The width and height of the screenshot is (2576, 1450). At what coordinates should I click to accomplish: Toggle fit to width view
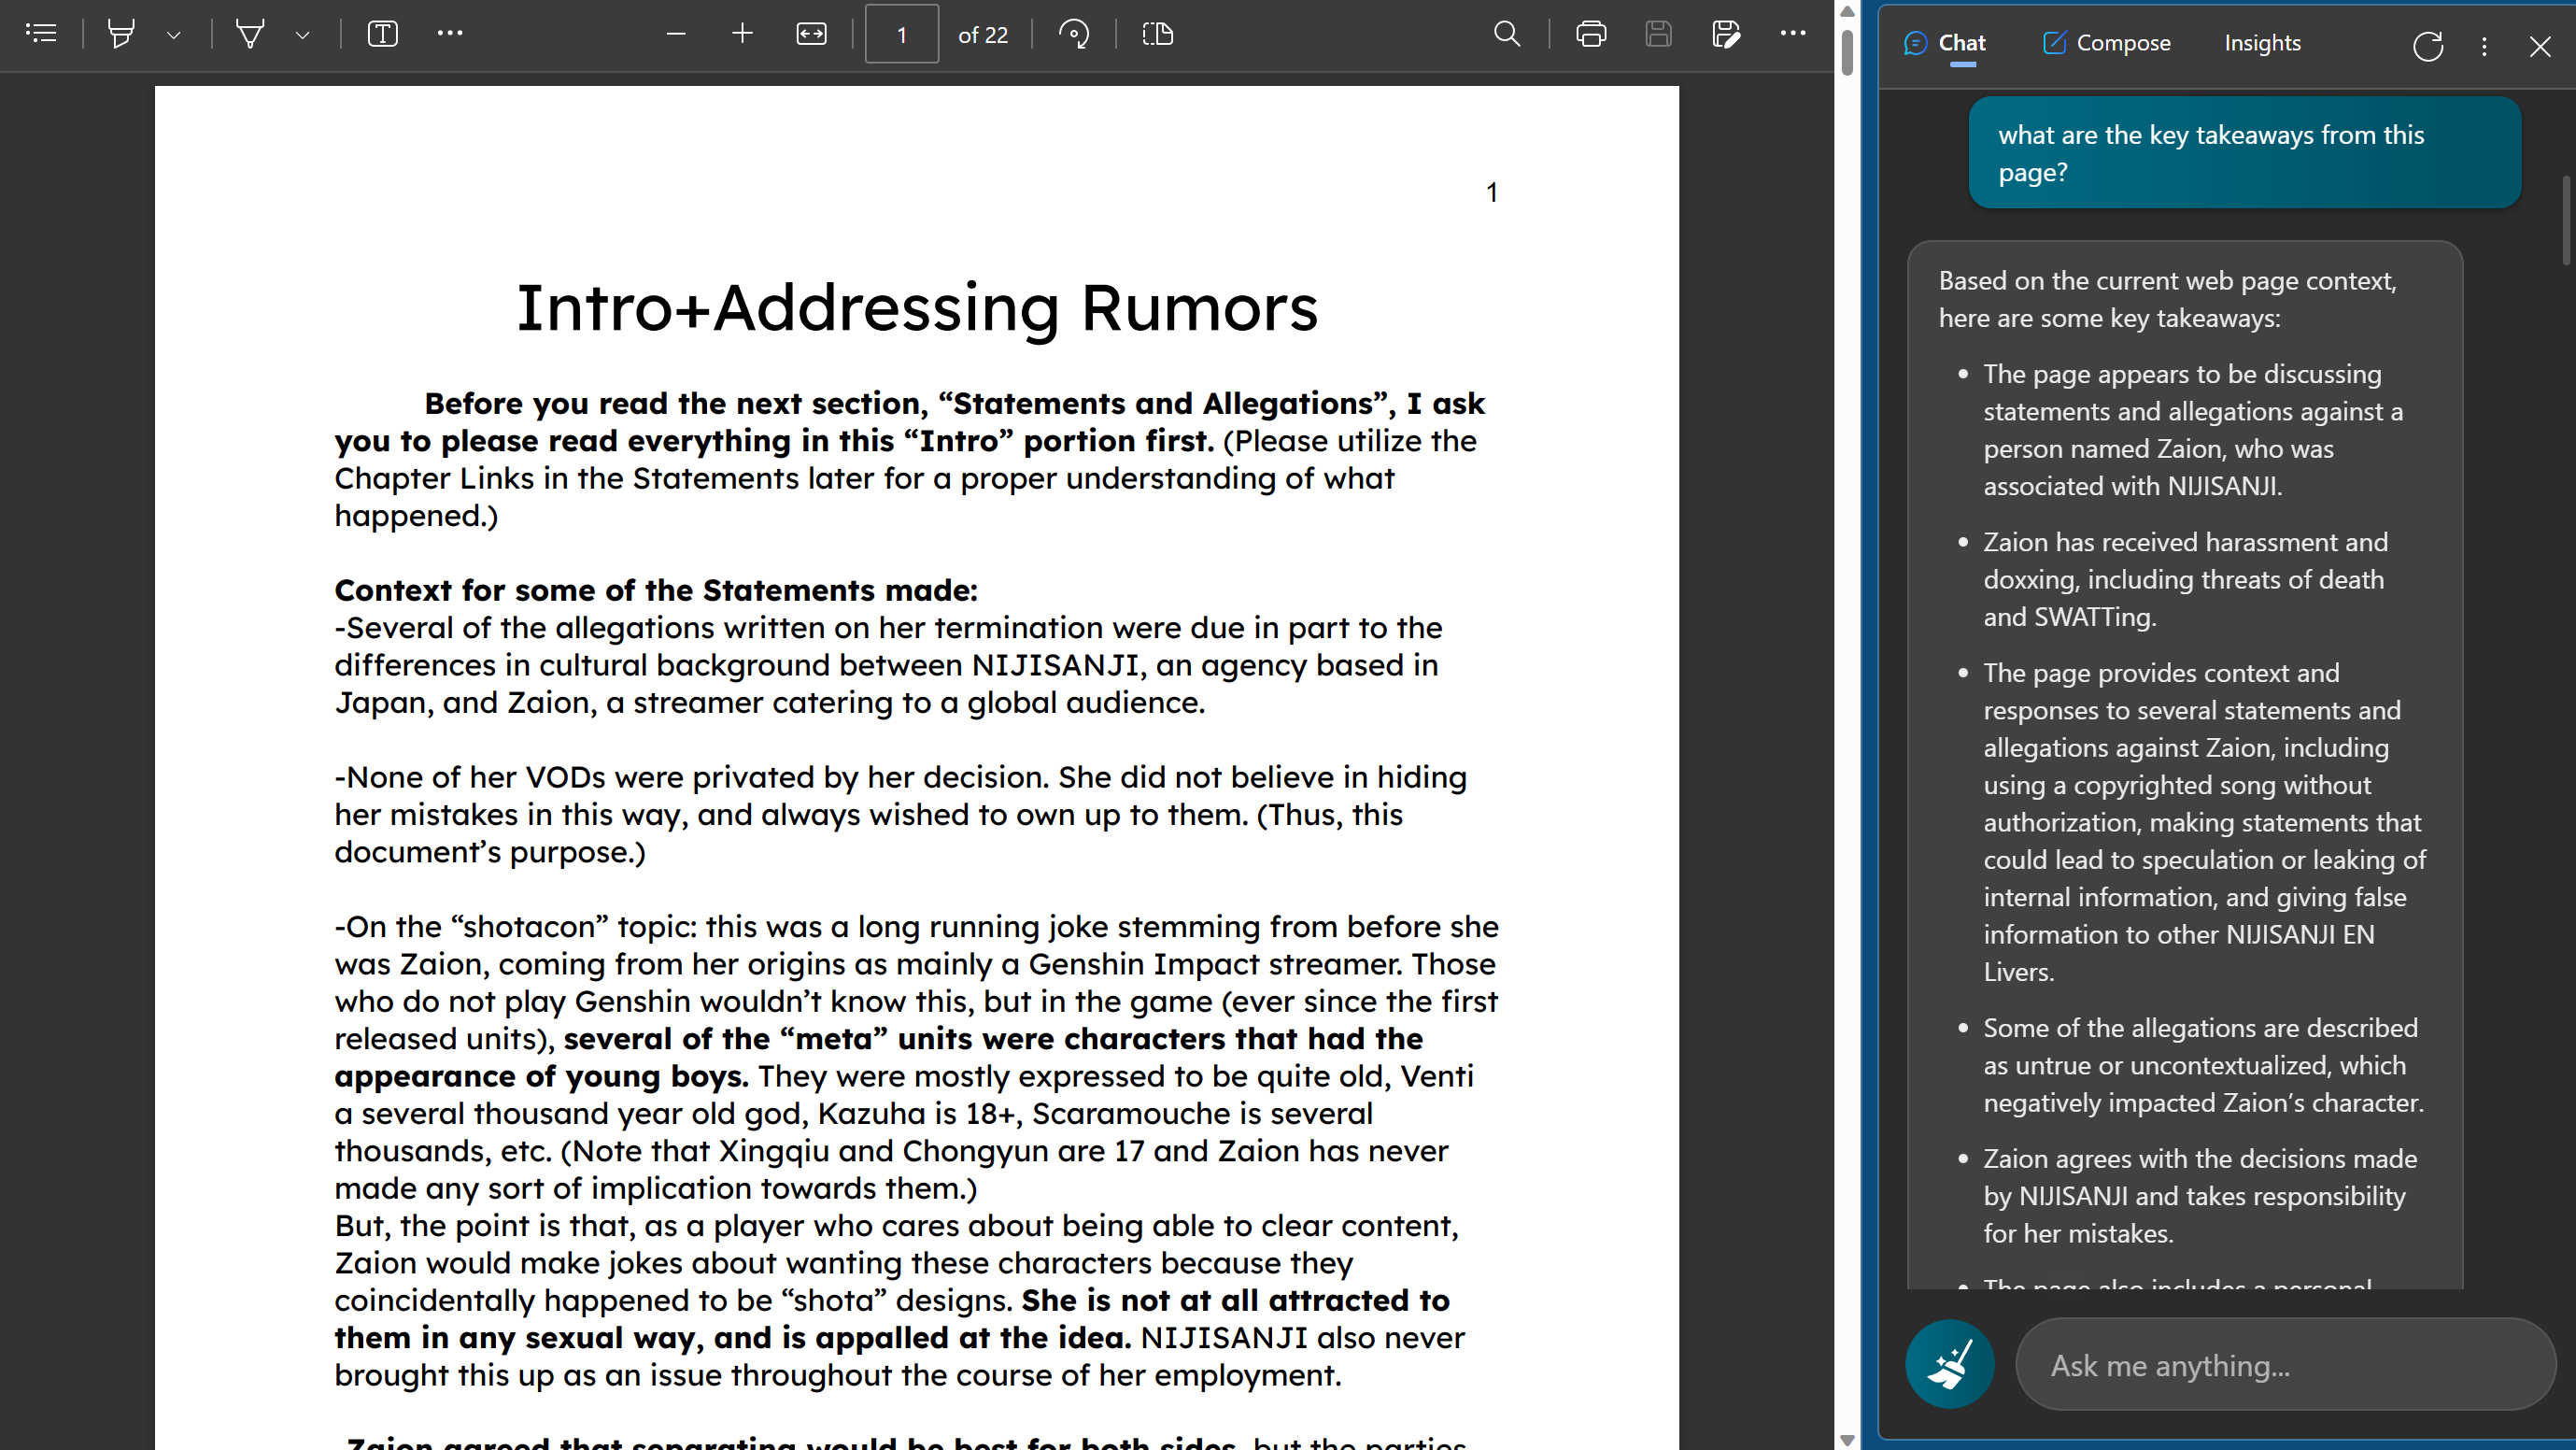tap(811, 34)
